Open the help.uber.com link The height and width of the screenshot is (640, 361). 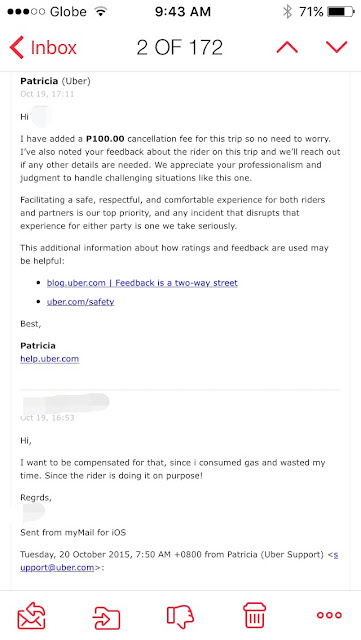(x=49, y=359)
